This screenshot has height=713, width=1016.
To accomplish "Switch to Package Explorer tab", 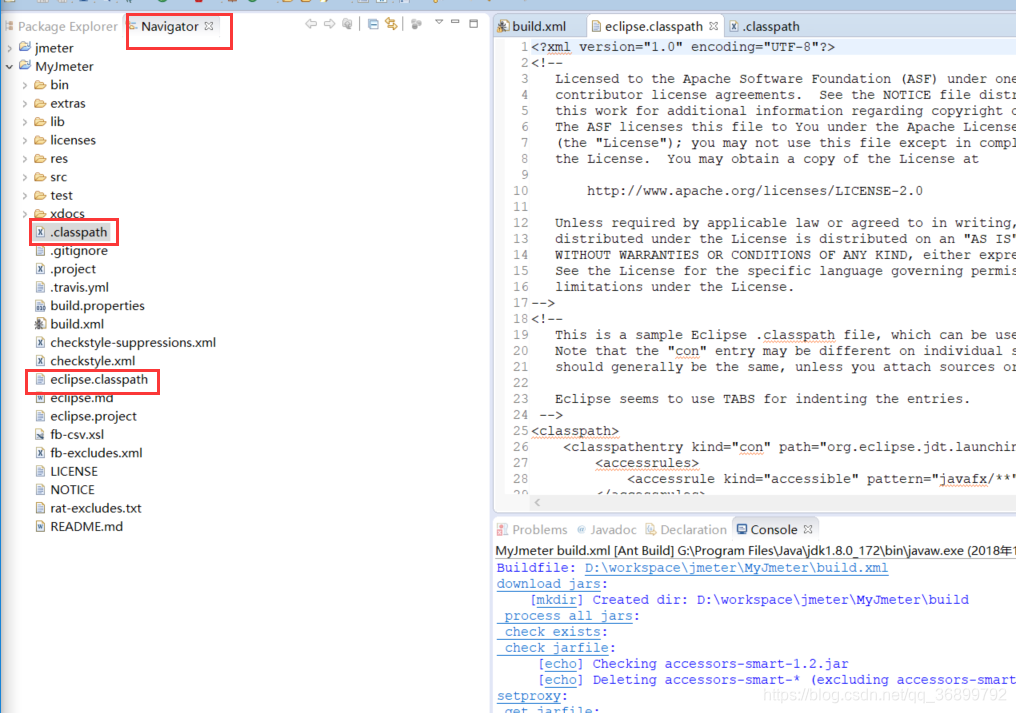I will [62, 27].
